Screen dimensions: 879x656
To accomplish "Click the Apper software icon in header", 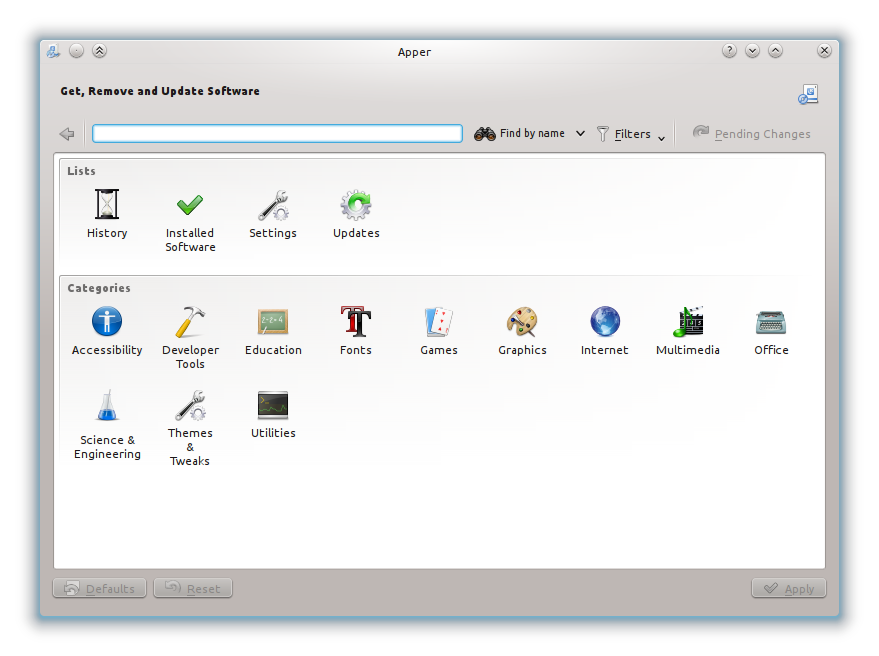I will click(x=808, y=94).
